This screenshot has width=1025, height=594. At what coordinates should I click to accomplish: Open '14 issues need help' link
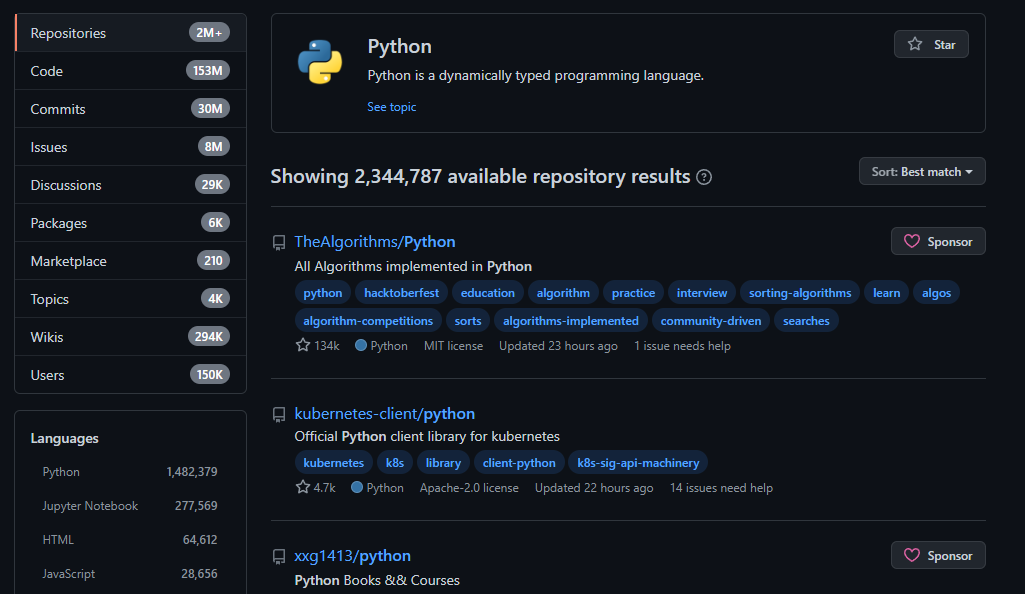click(721, 487)
